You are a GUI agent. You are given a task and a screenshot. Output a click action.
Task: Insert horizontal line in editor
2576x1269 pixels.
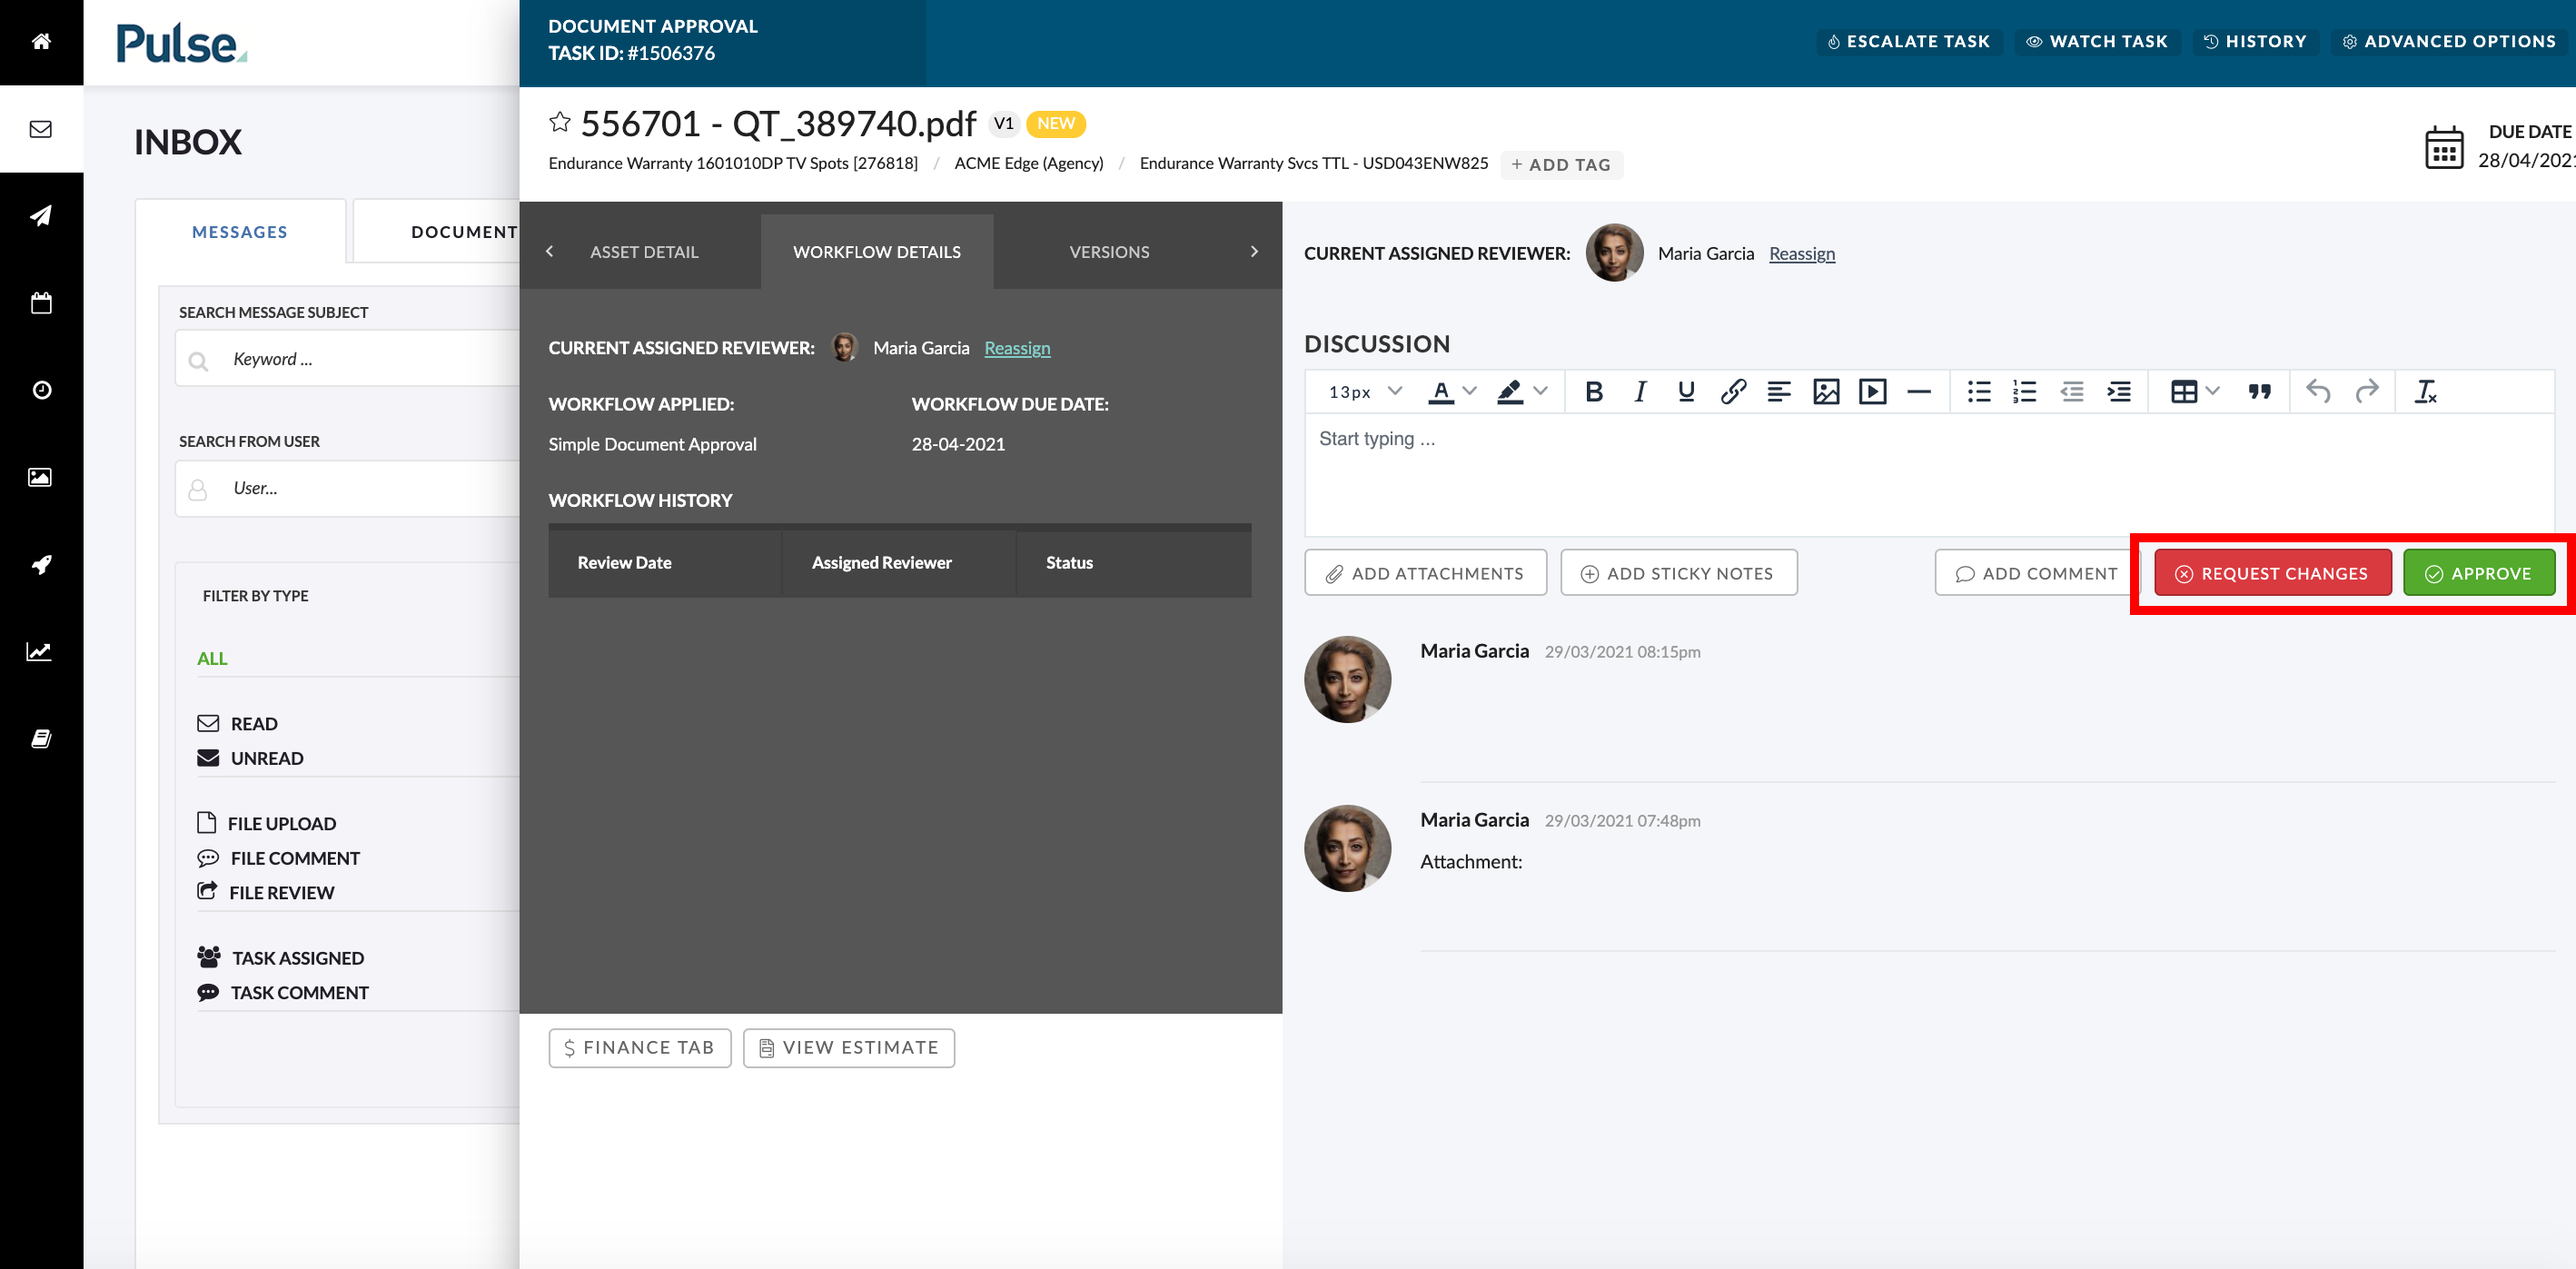(1918, 392)
